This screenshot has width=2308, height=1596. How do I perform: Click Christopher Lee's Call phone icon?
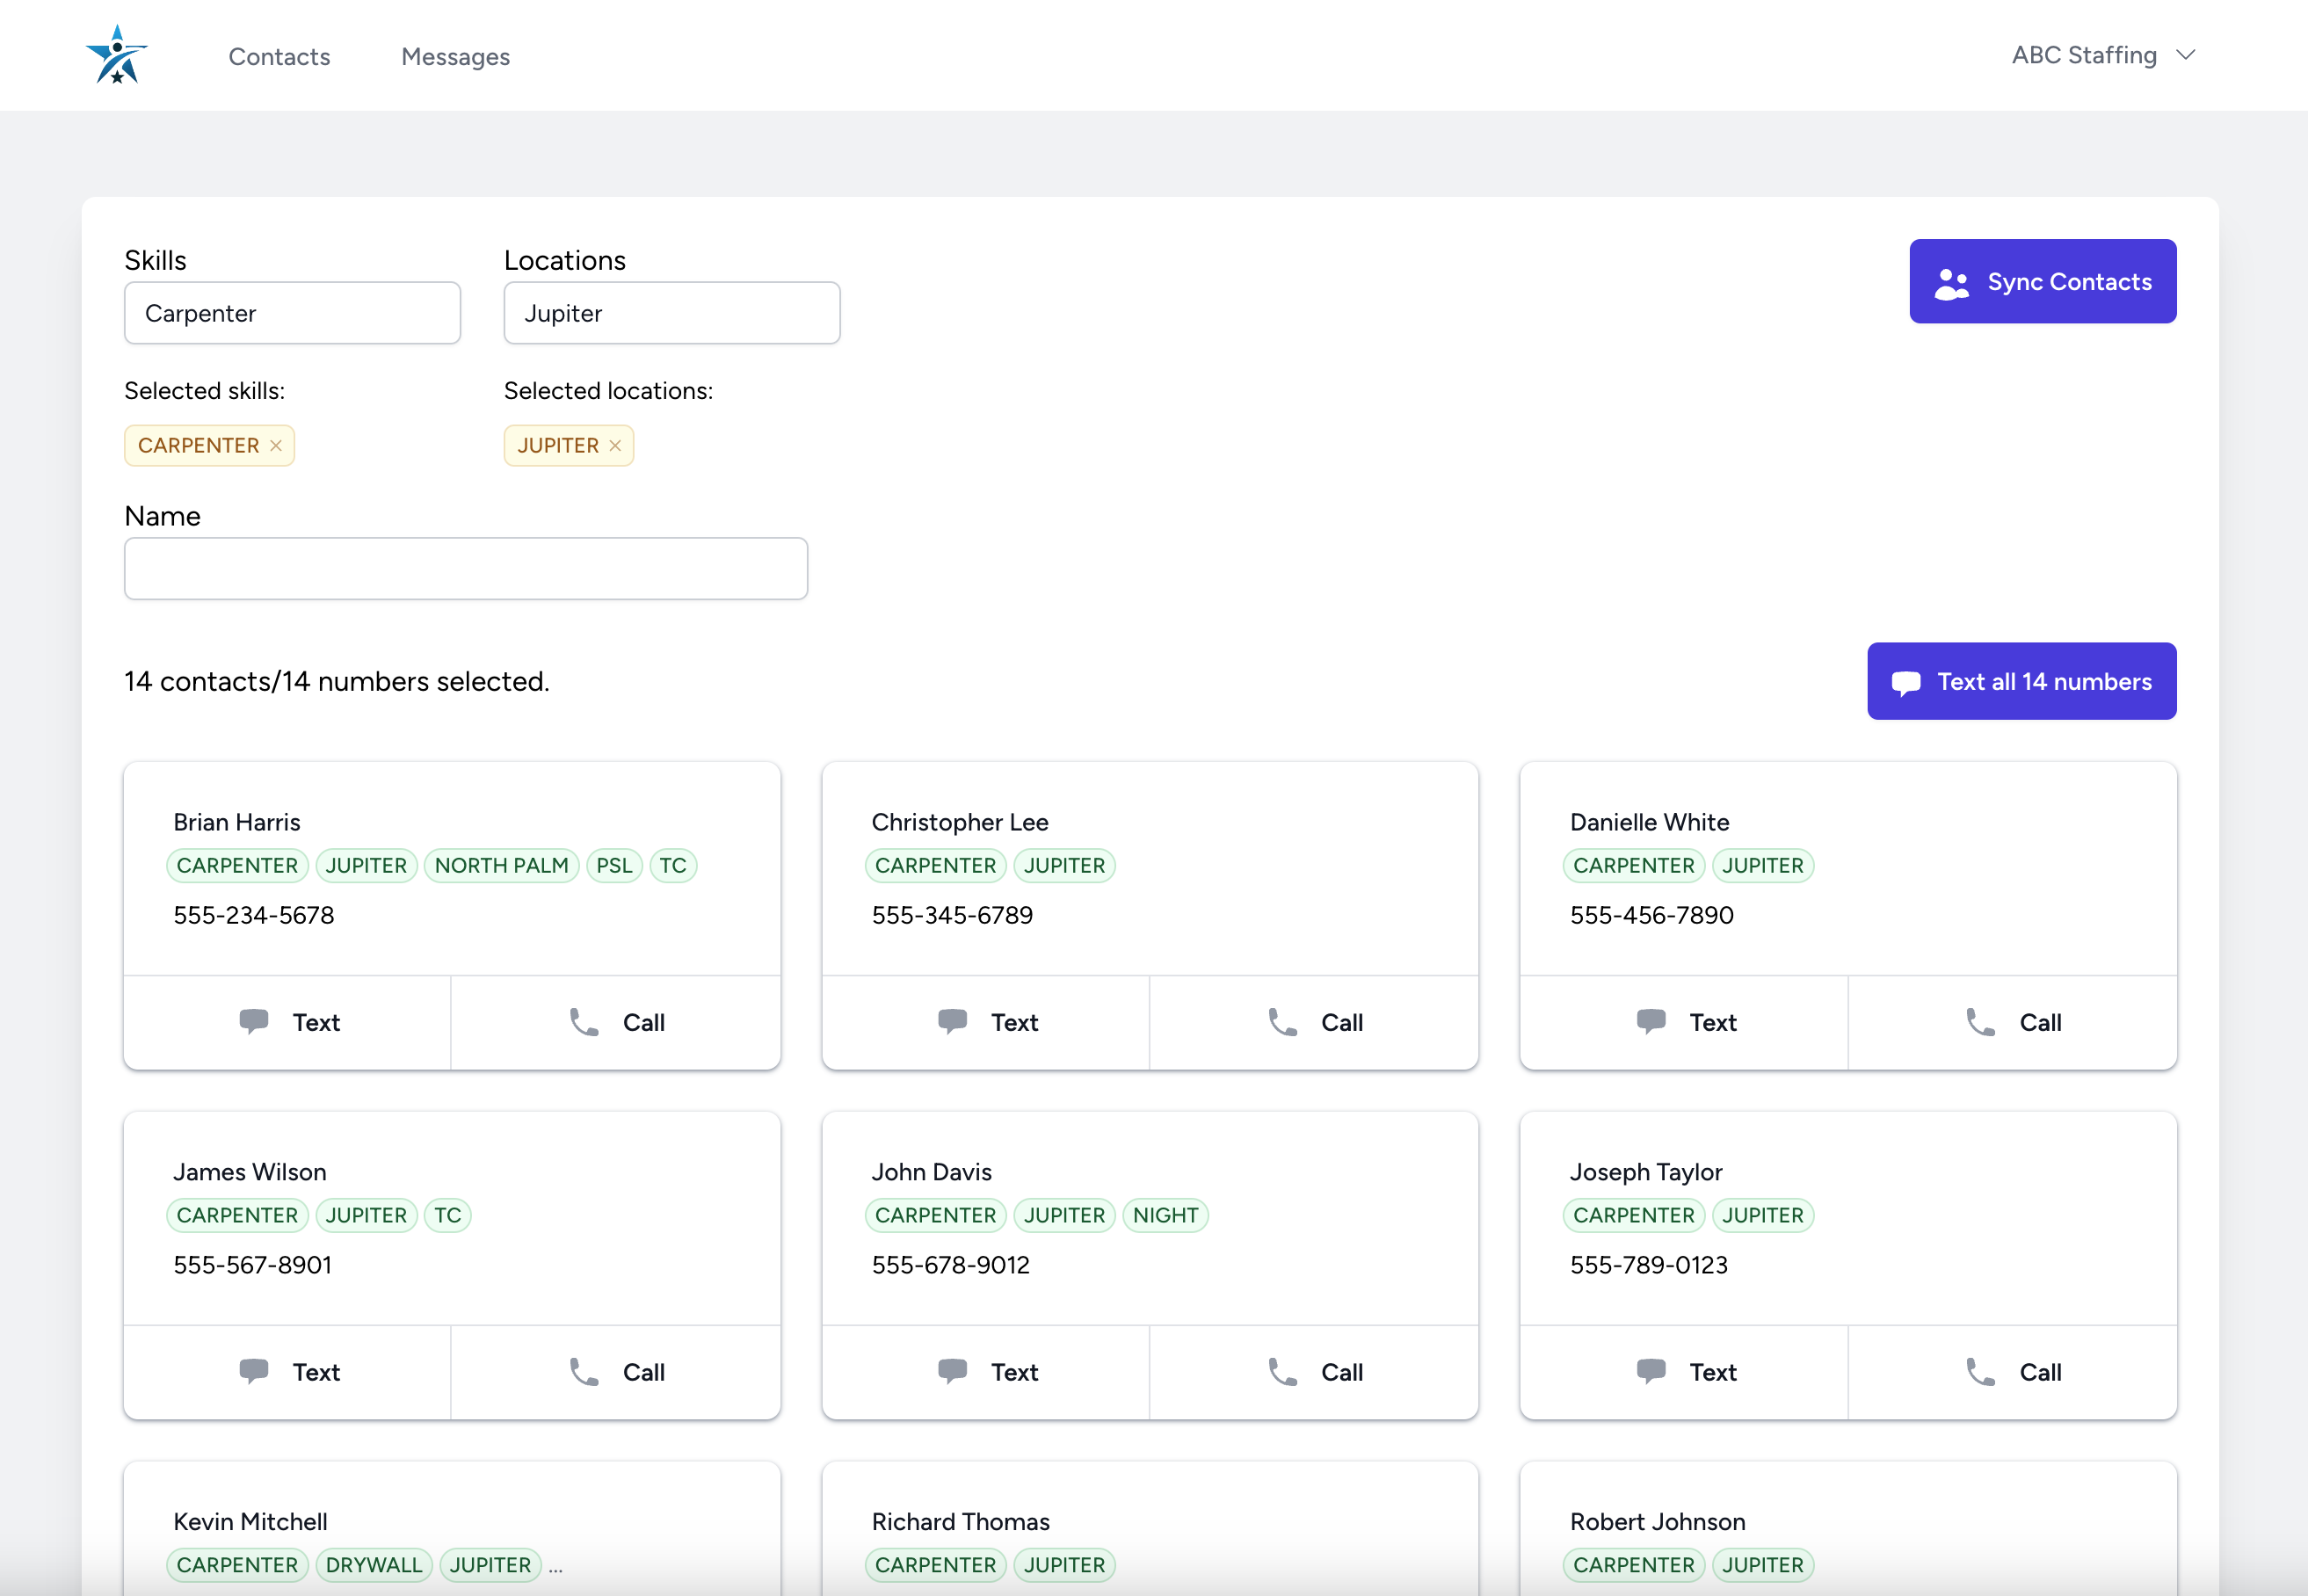pos(1282,1022)
